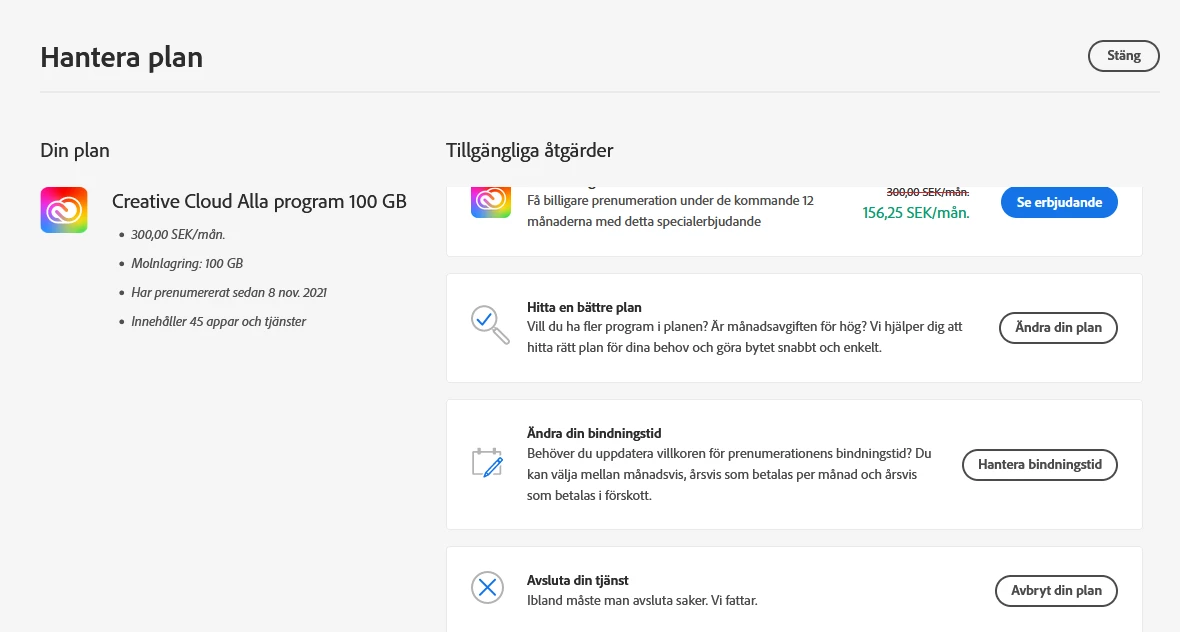
Task: Click Avbryt din plan button
Action: (x=1056, y=591)
